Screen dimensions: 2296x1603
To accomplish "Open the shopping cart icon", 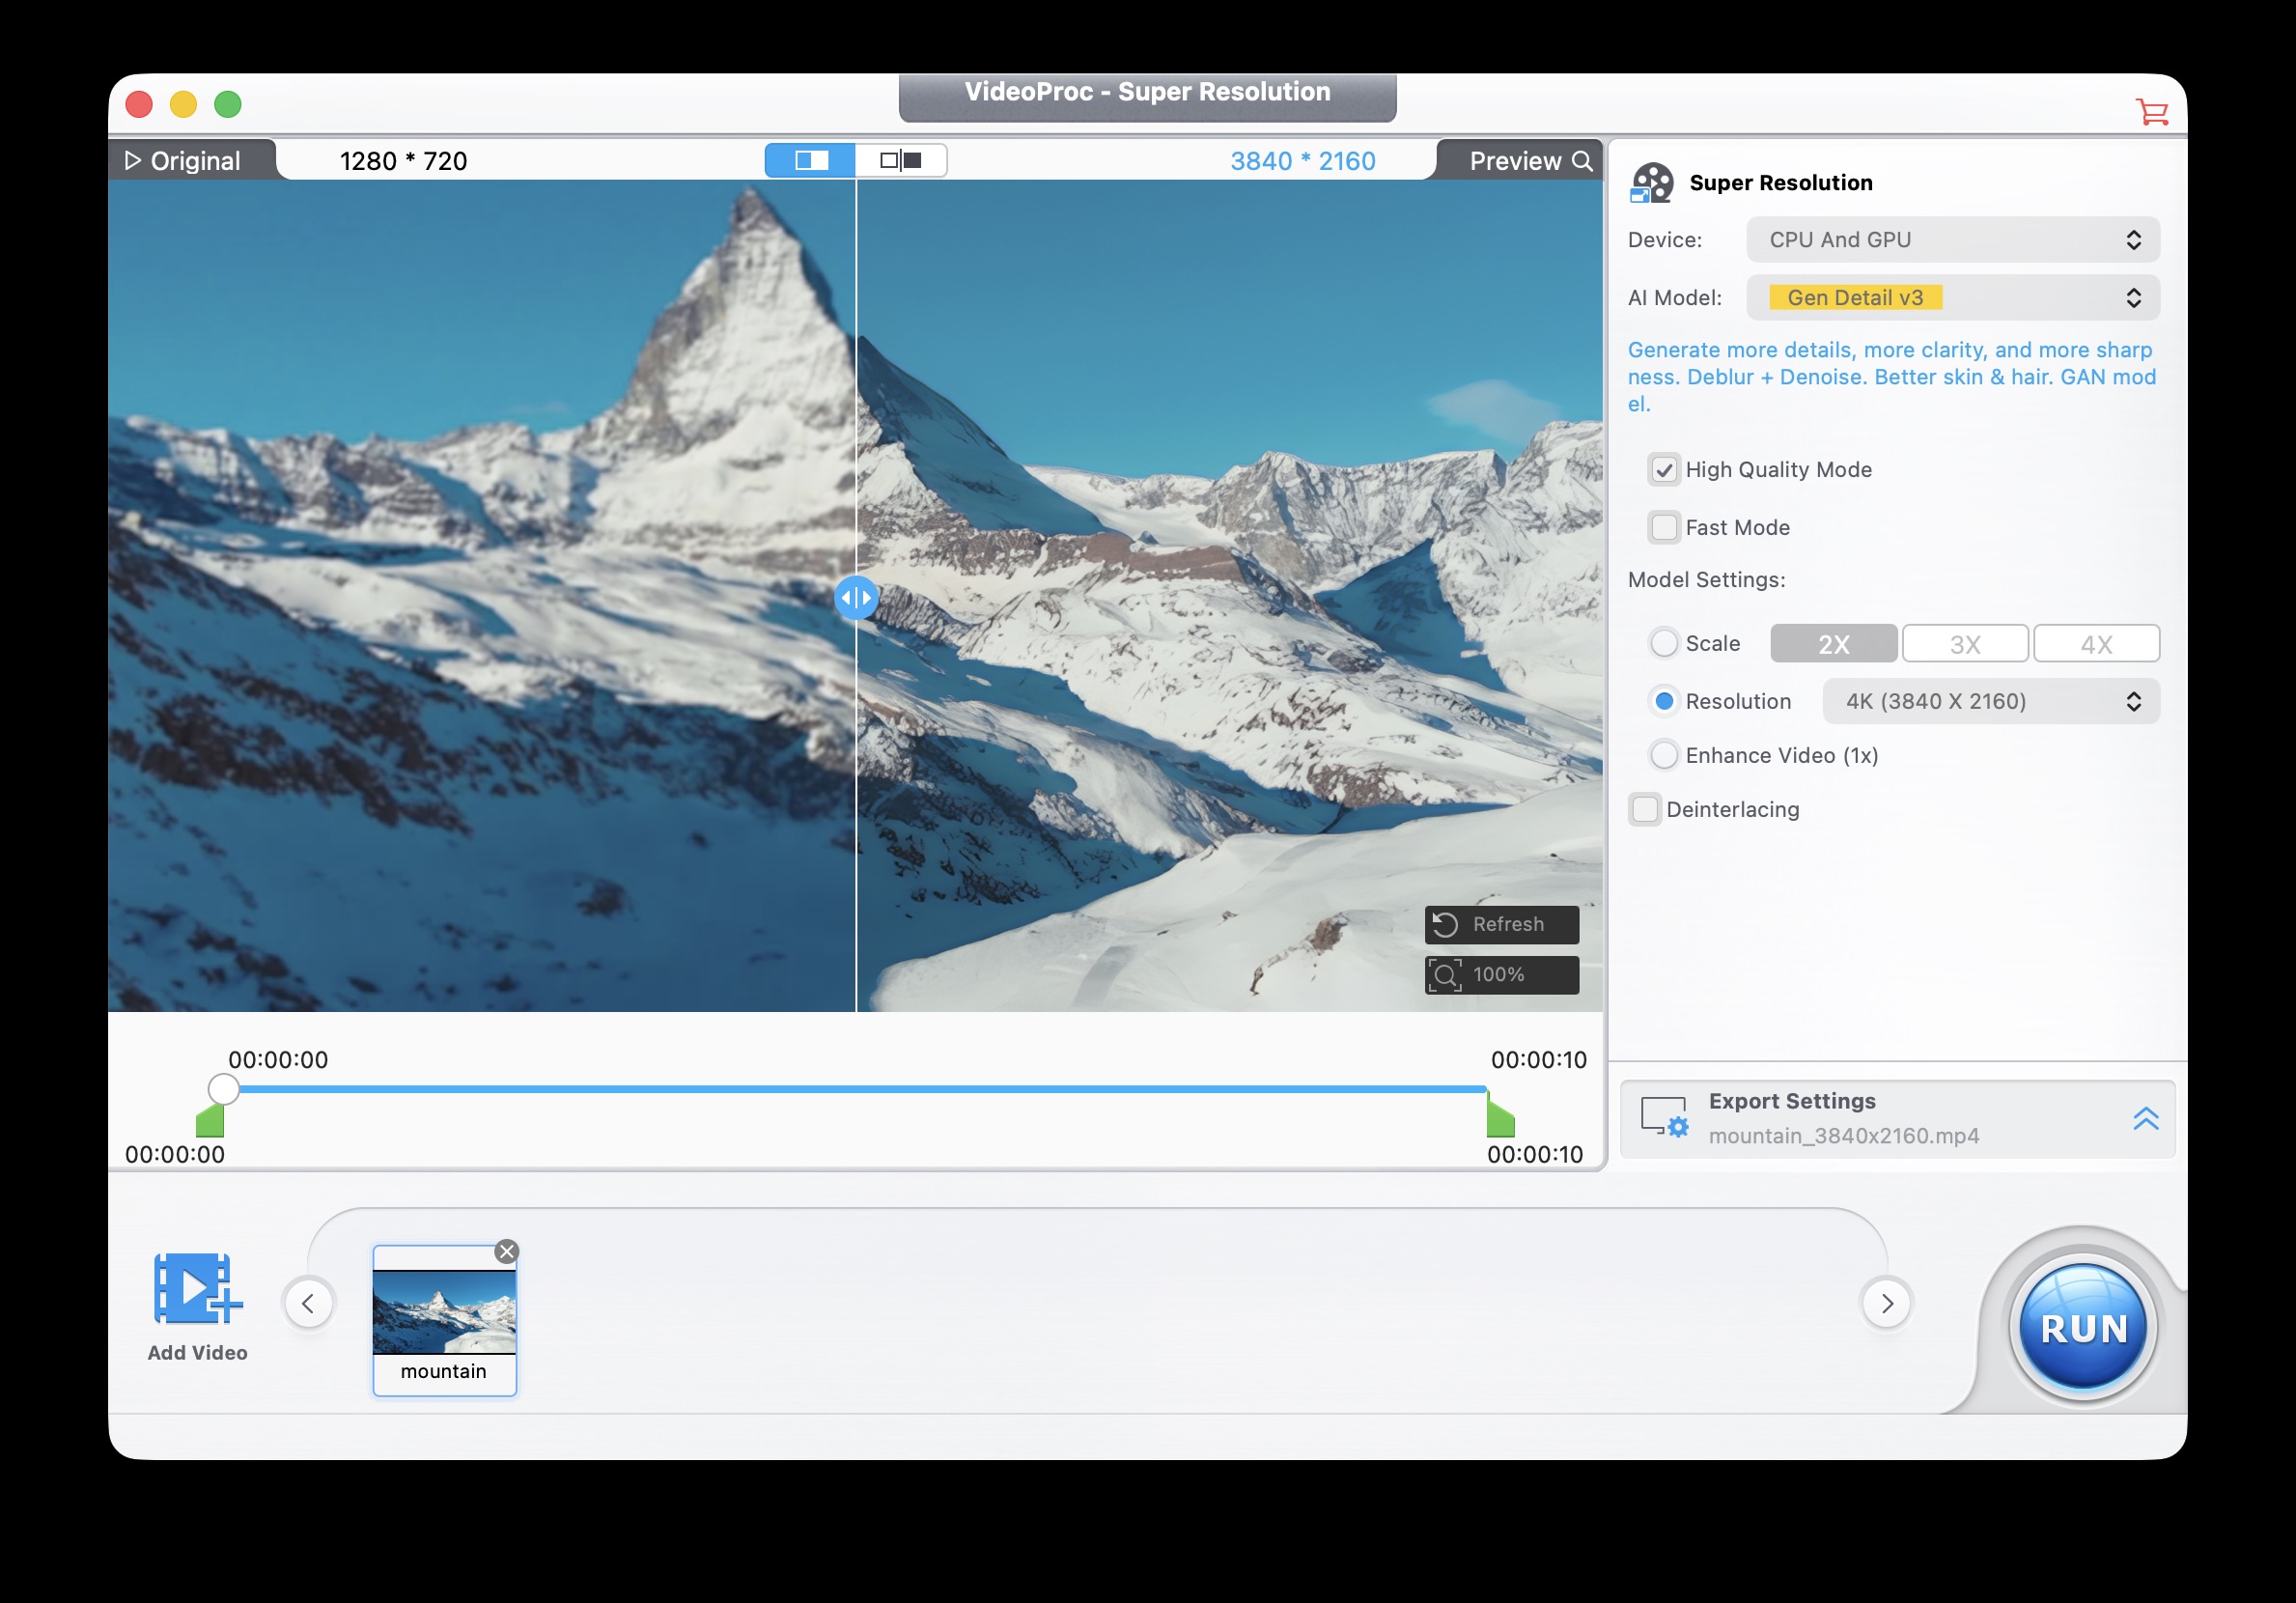I will click(2151, 111).
